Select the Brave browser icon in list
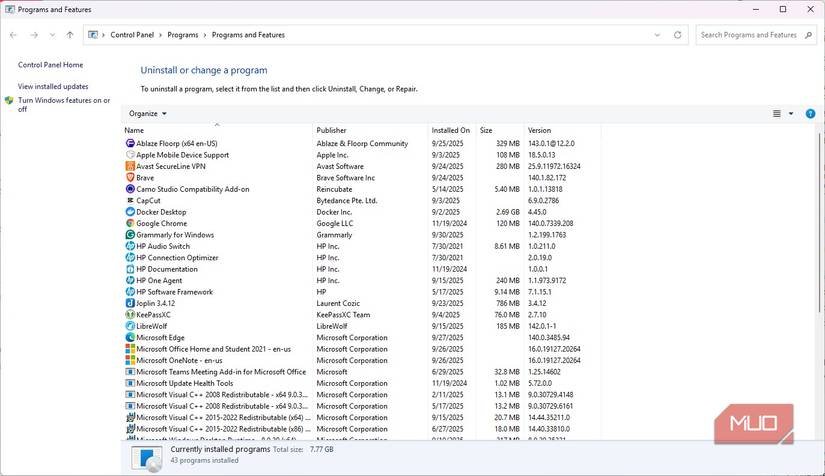This screenshot has width=825, height=476. coord(130,178)
